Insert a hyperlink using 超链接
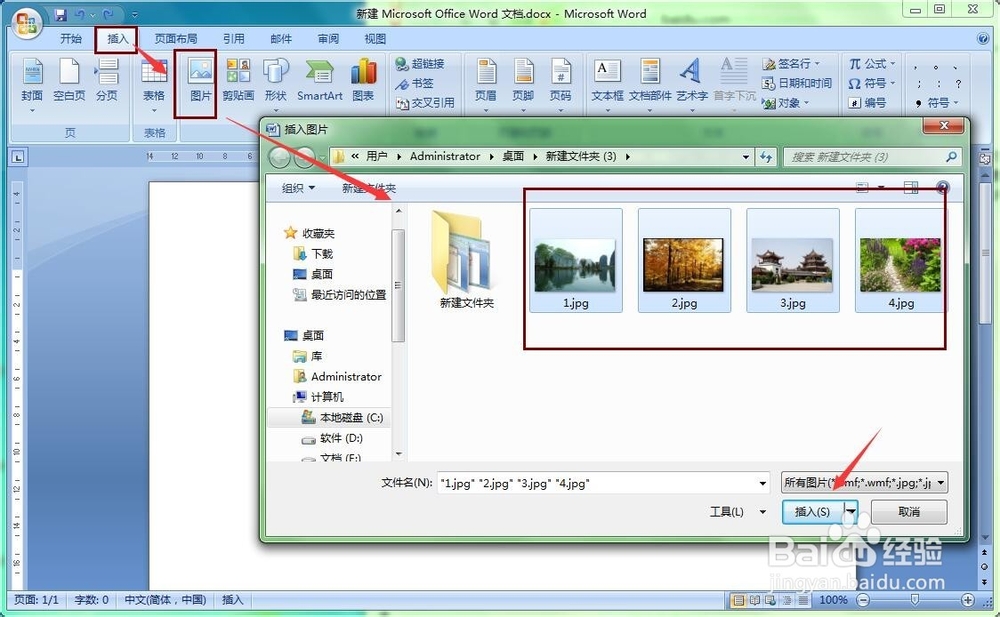This screenshot has width=1000, height=617. tap(421, 62)
